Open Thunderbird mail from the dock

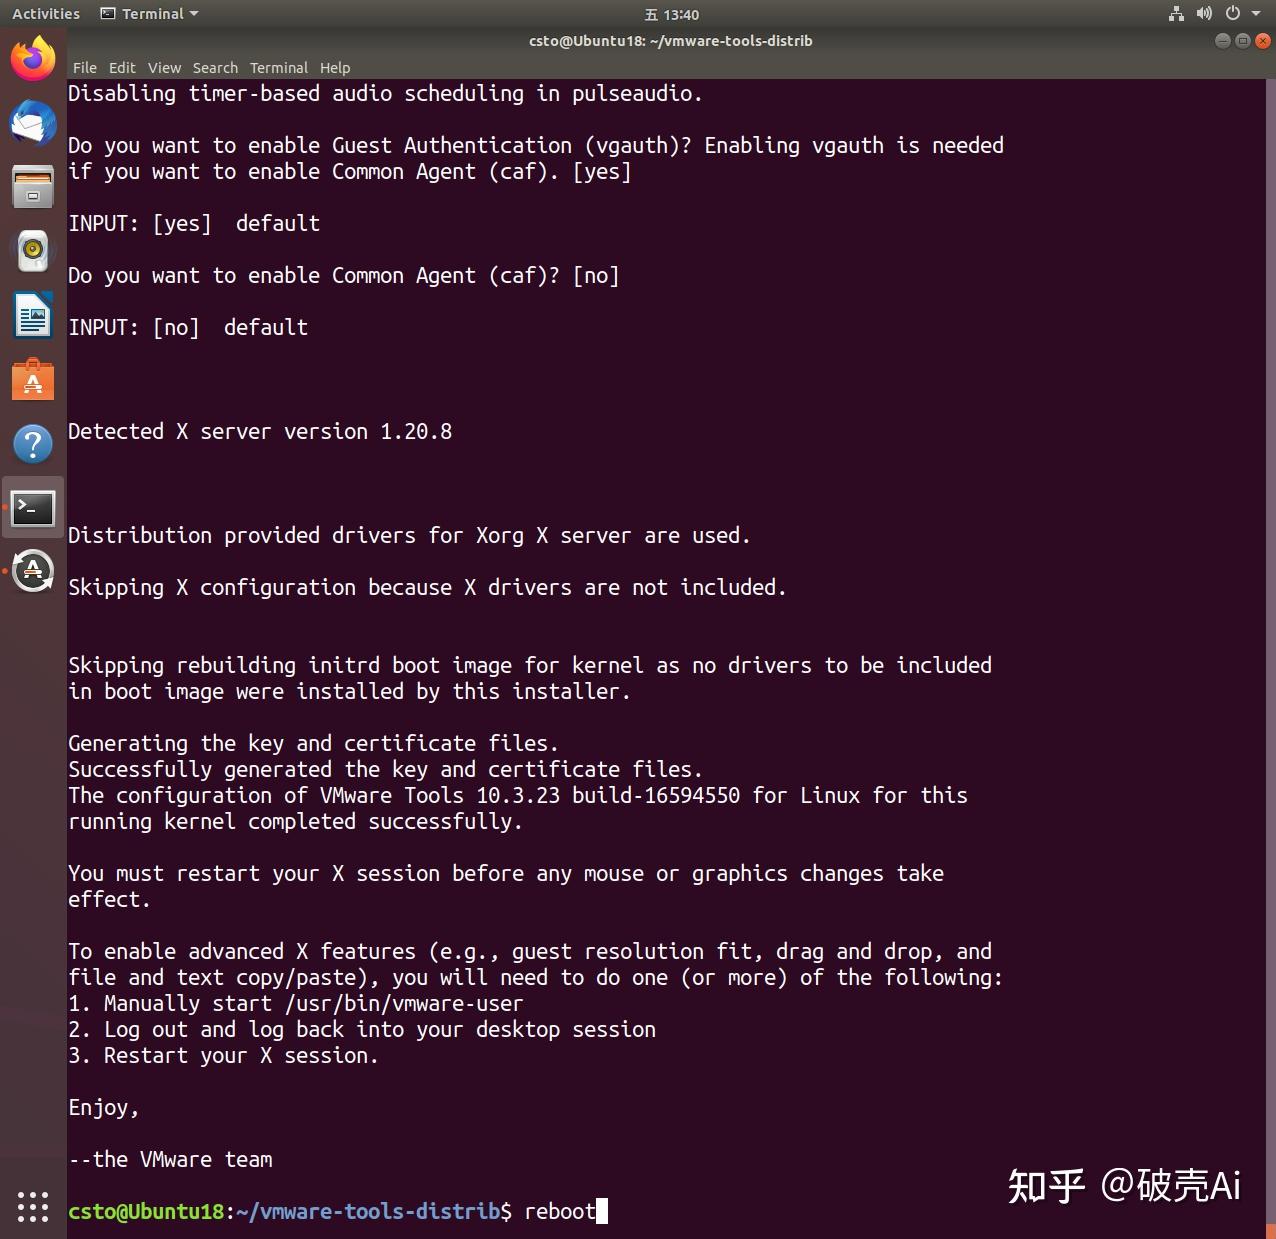pyautogui.click(x=32, y=122)
